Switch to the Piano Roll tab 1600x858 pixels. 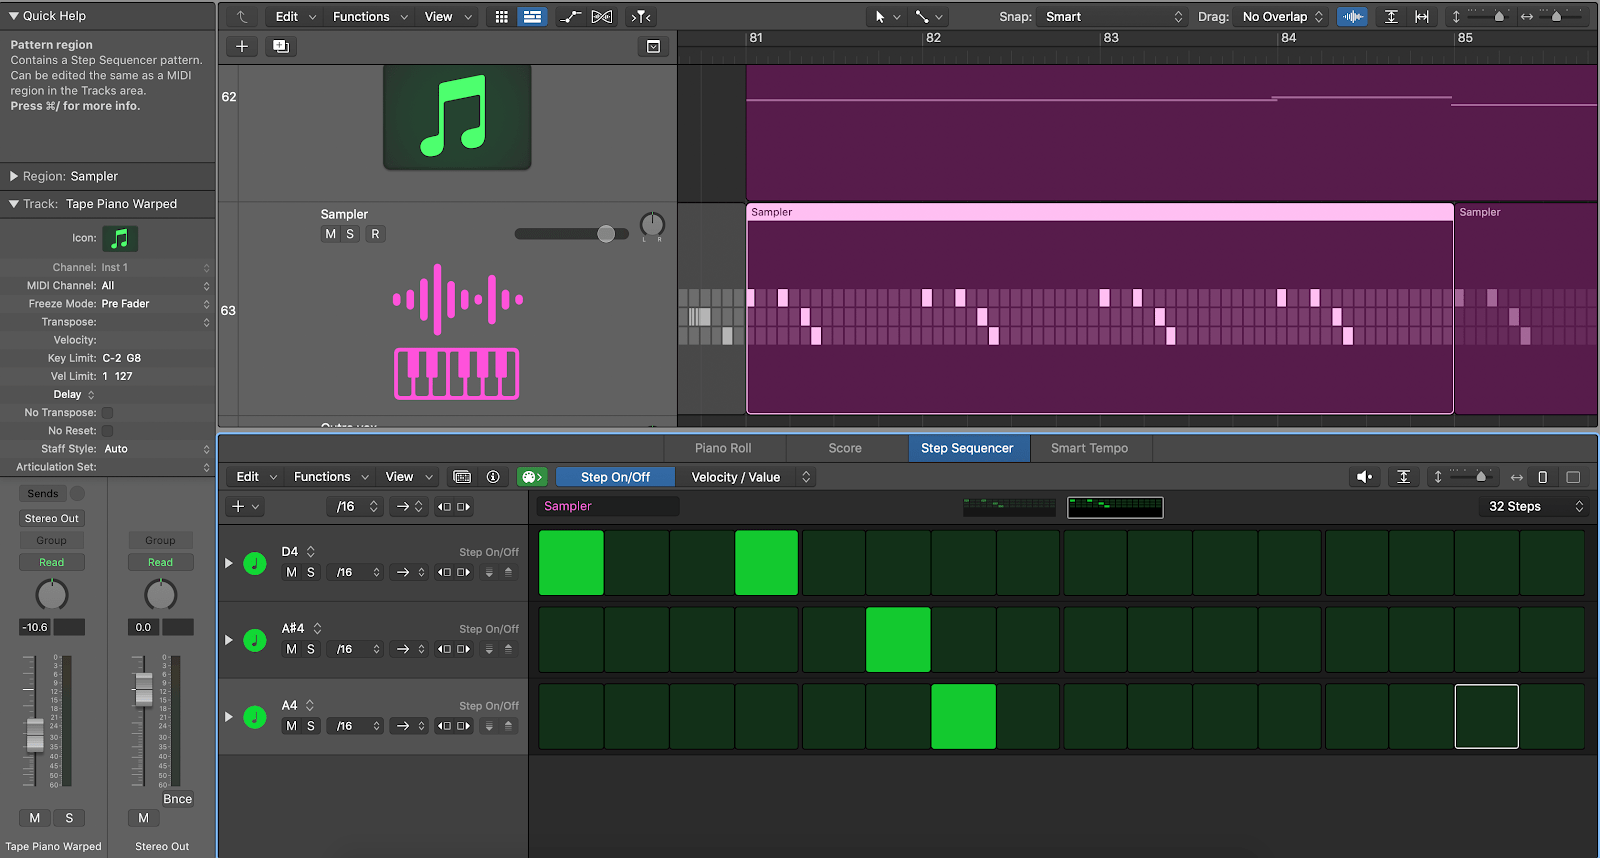[723, 448]
